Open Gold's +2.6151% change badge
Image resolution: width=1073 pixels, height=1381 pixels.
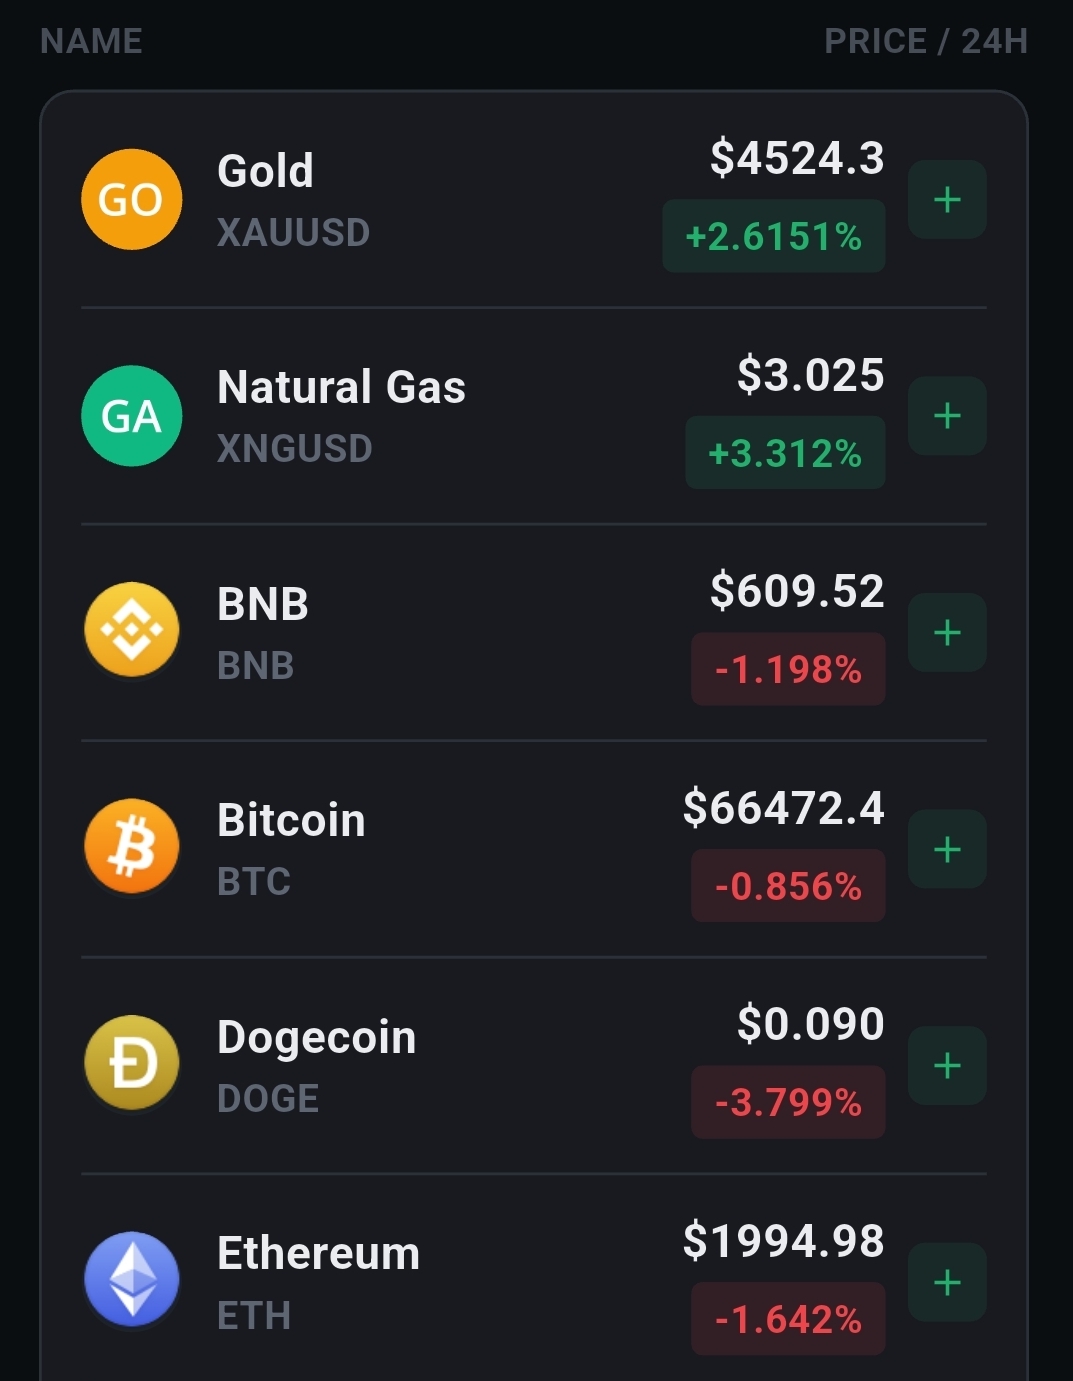pos(773,237)
